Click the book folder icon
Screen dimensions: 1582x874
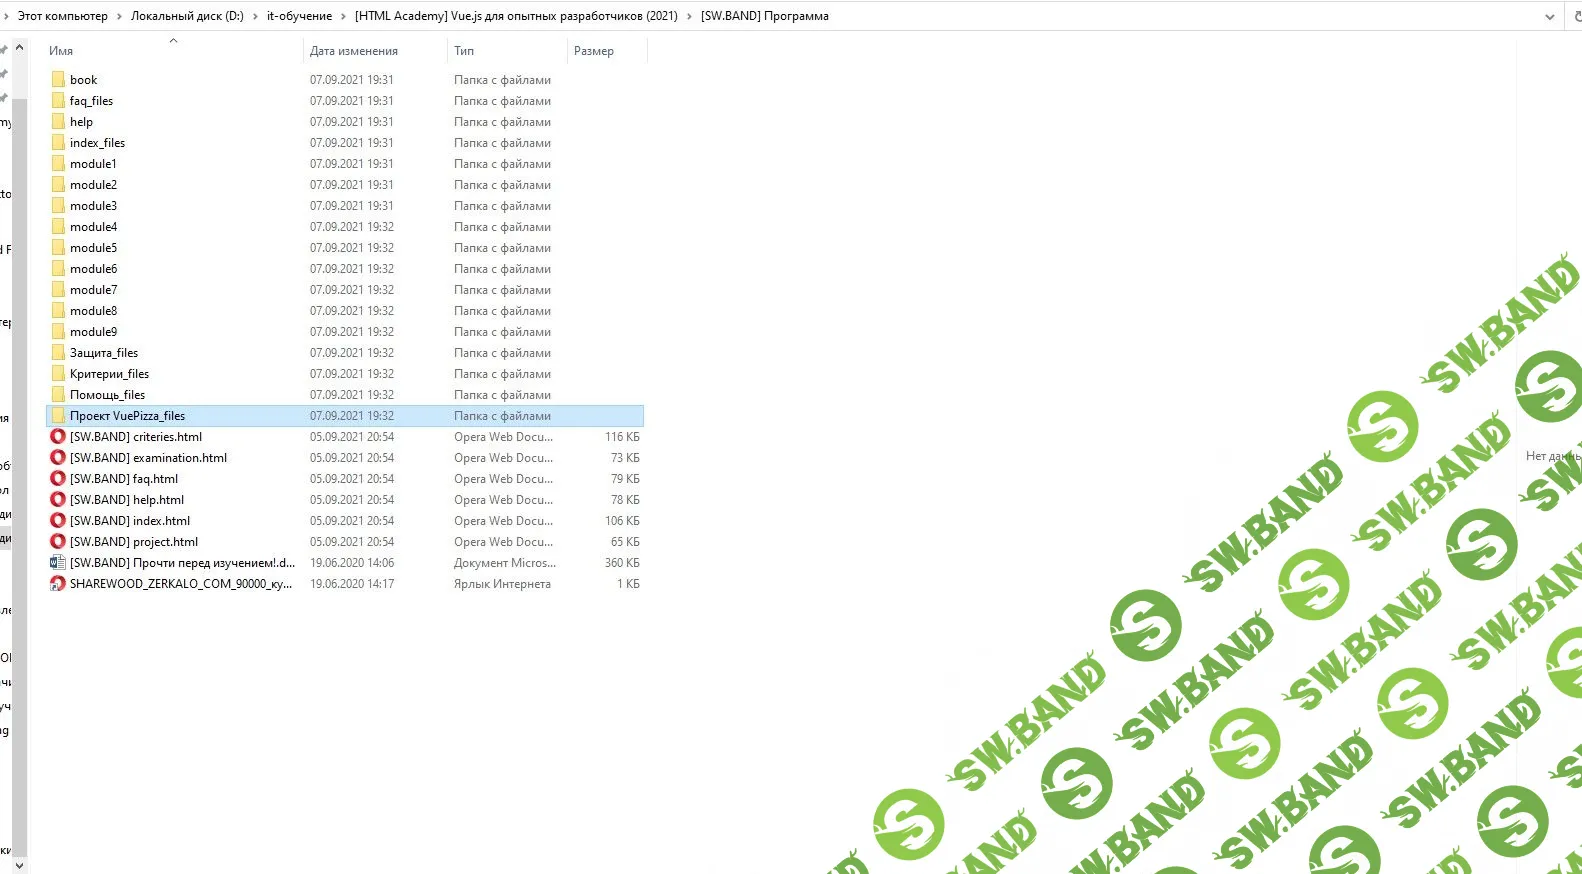pyautogui.click(x=58, y=80)
